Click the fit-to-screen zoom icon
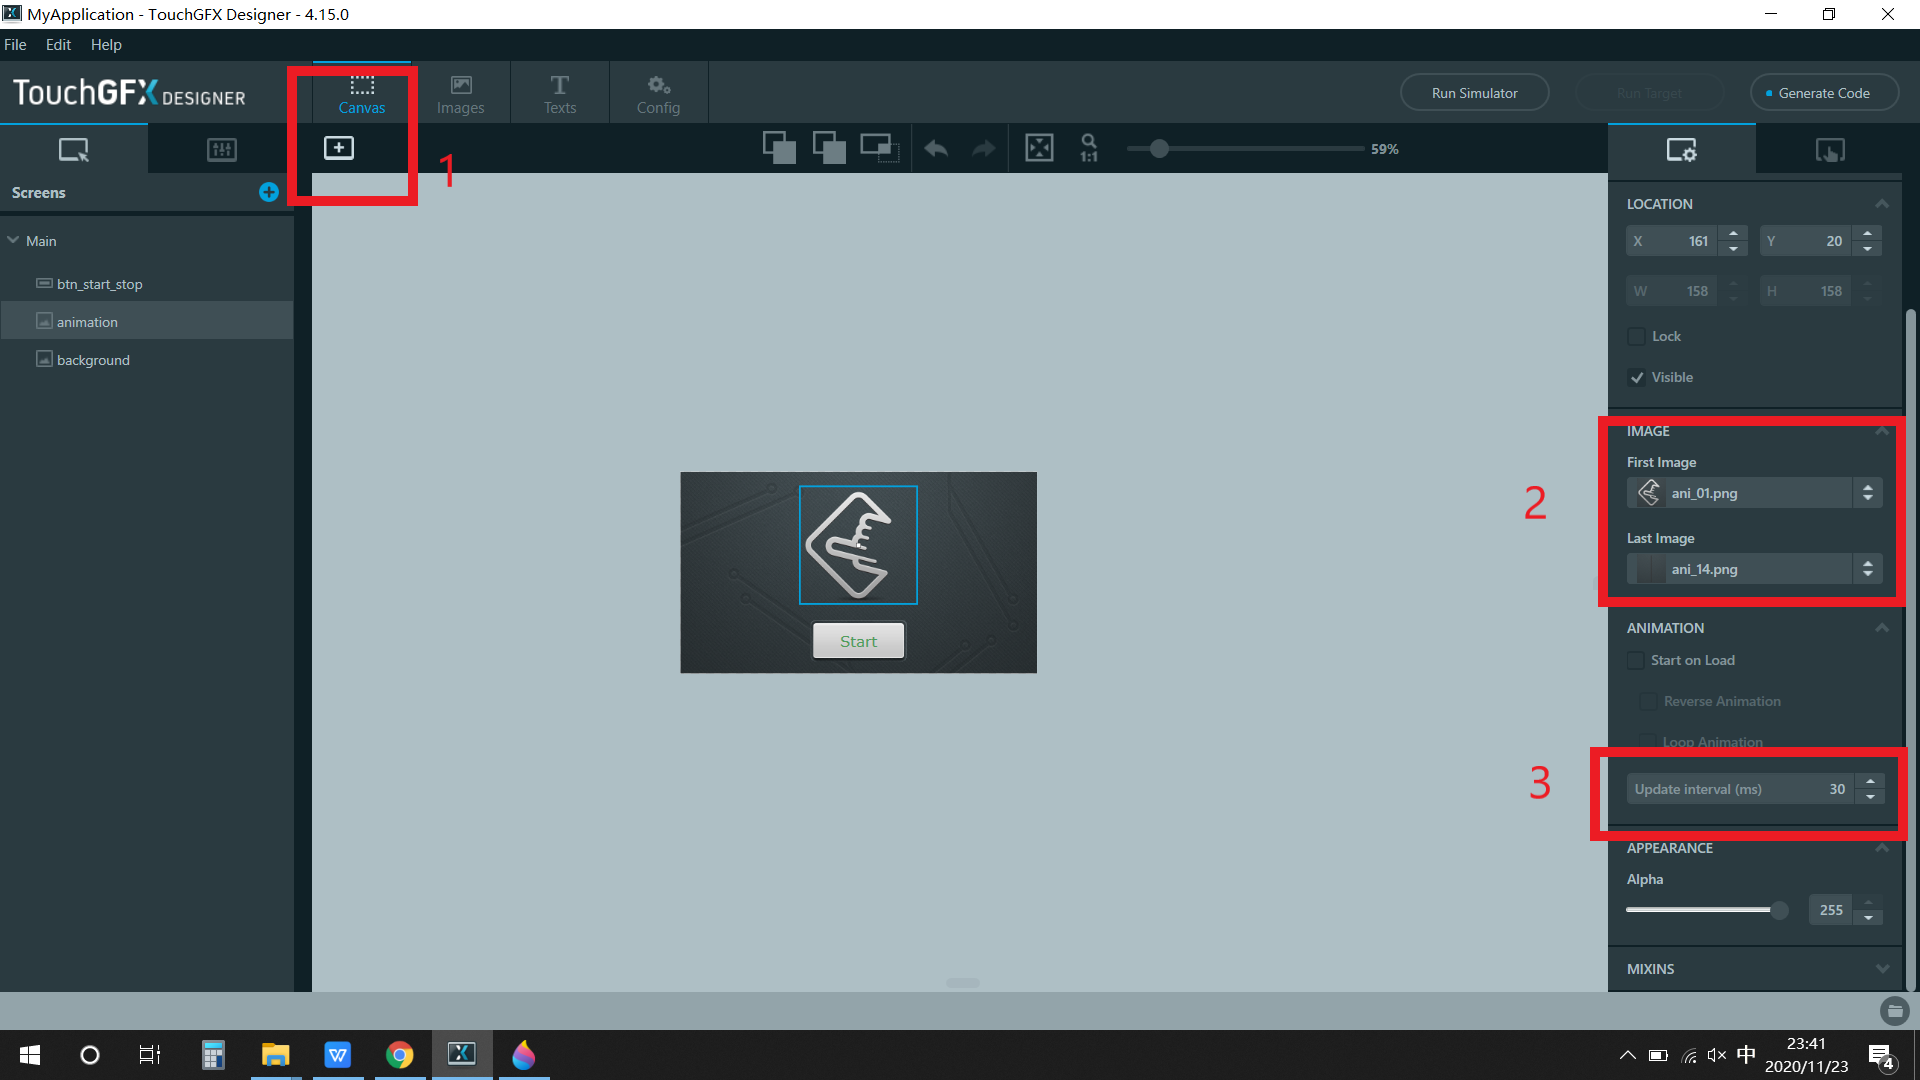This screenshot has width=1920, height=1080. click(1039, 149)
